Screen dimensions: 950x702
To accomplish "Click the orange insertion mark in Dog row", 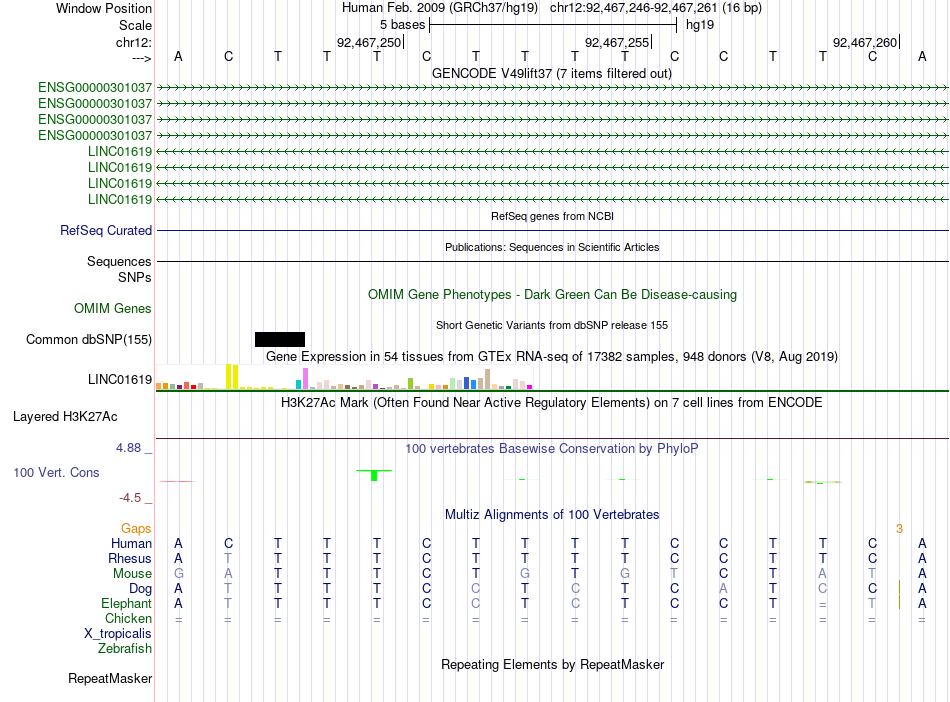I will [x=899, y=588].
